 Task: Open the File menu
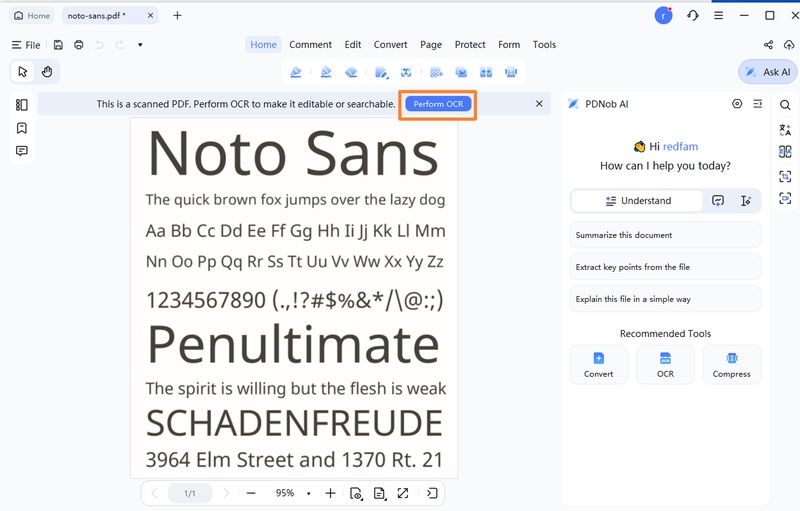point(26,45)
